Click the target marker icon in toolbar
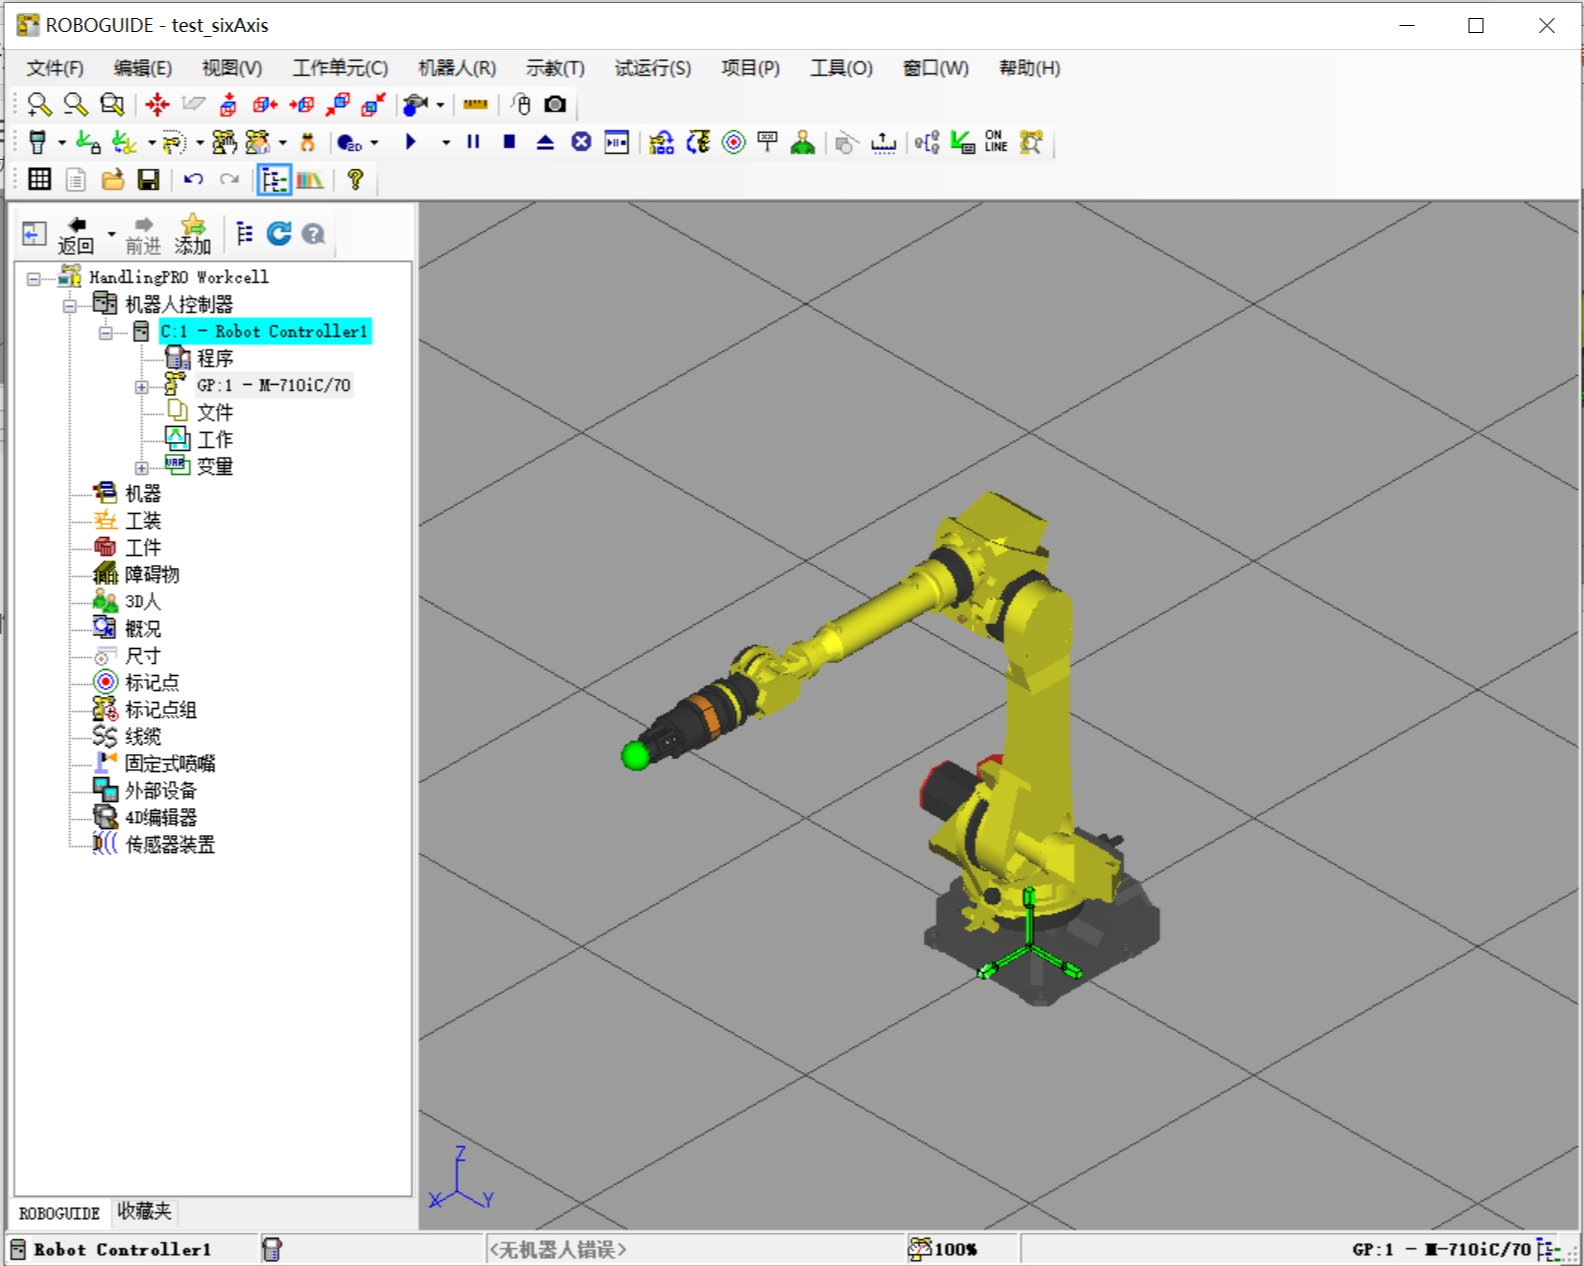Screen dimensions: 1584x1266 pos(733,142)
